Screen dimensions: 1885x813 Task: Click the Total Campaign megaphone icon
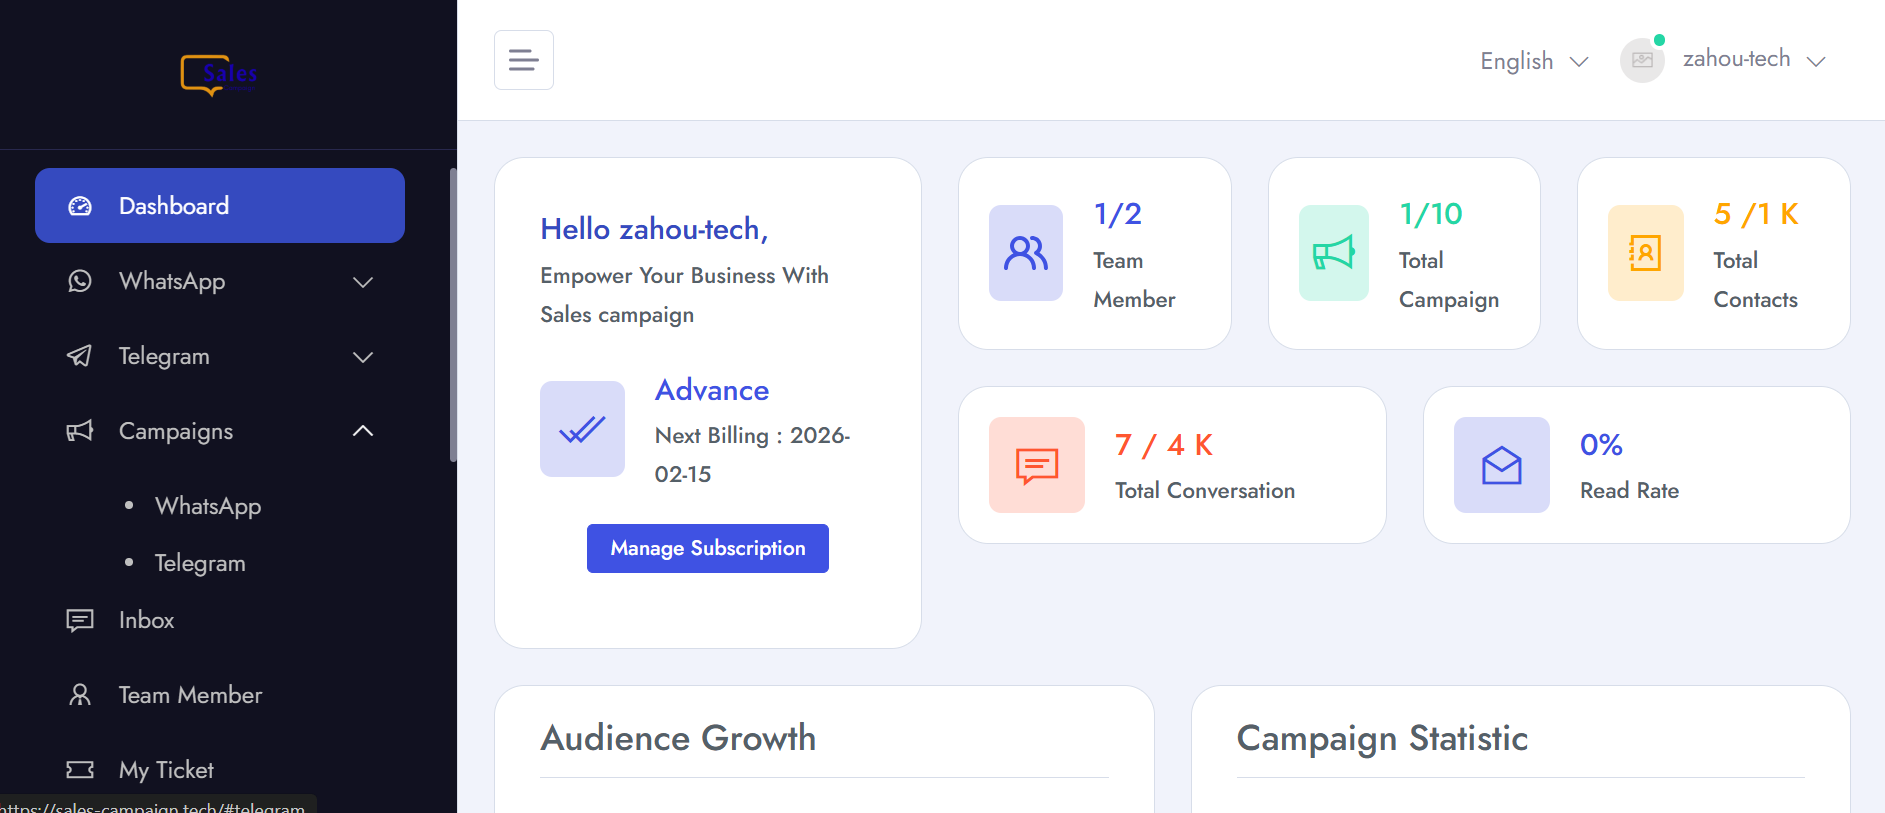pos(1333,253)
